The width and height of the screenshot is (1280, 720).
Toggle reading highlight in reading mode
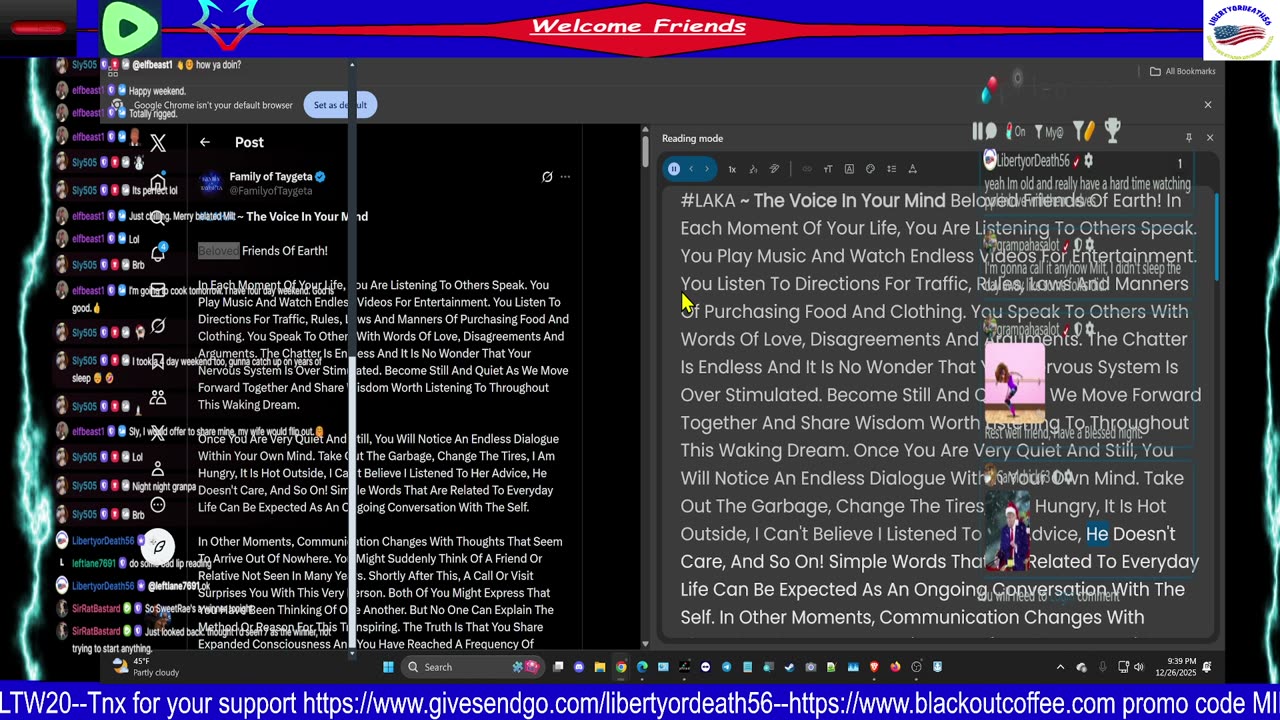coord(774,169)
